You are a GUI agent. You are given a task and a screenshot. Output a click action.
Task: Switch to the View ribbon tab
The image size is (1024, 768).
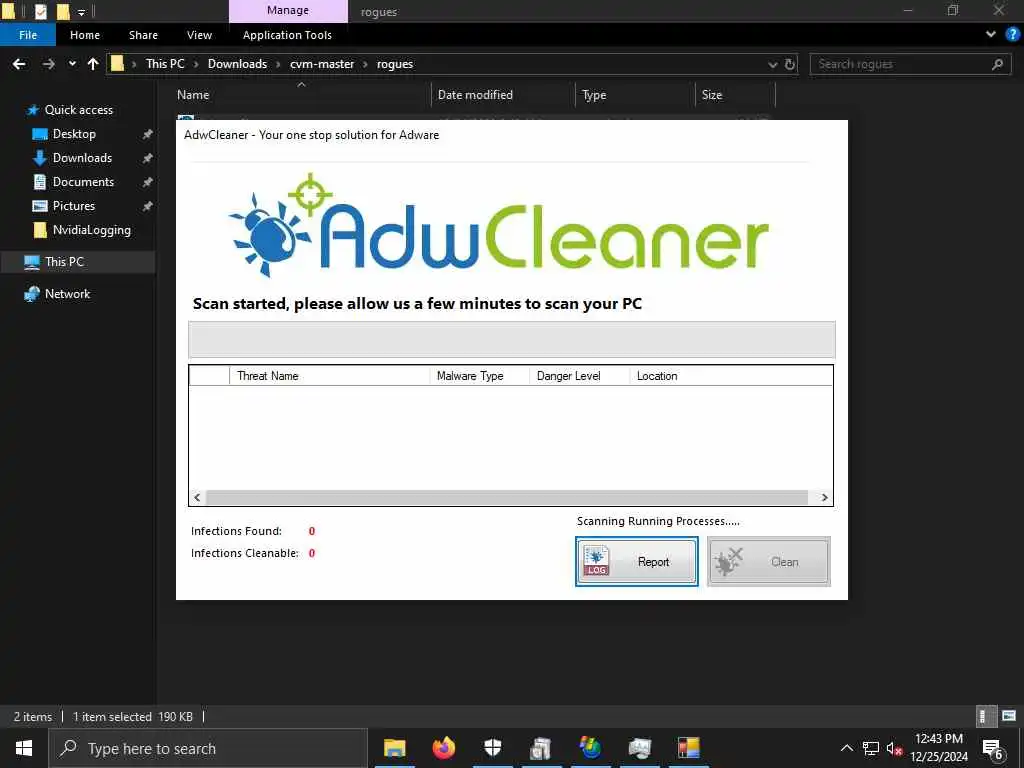(x=199, y=35)
